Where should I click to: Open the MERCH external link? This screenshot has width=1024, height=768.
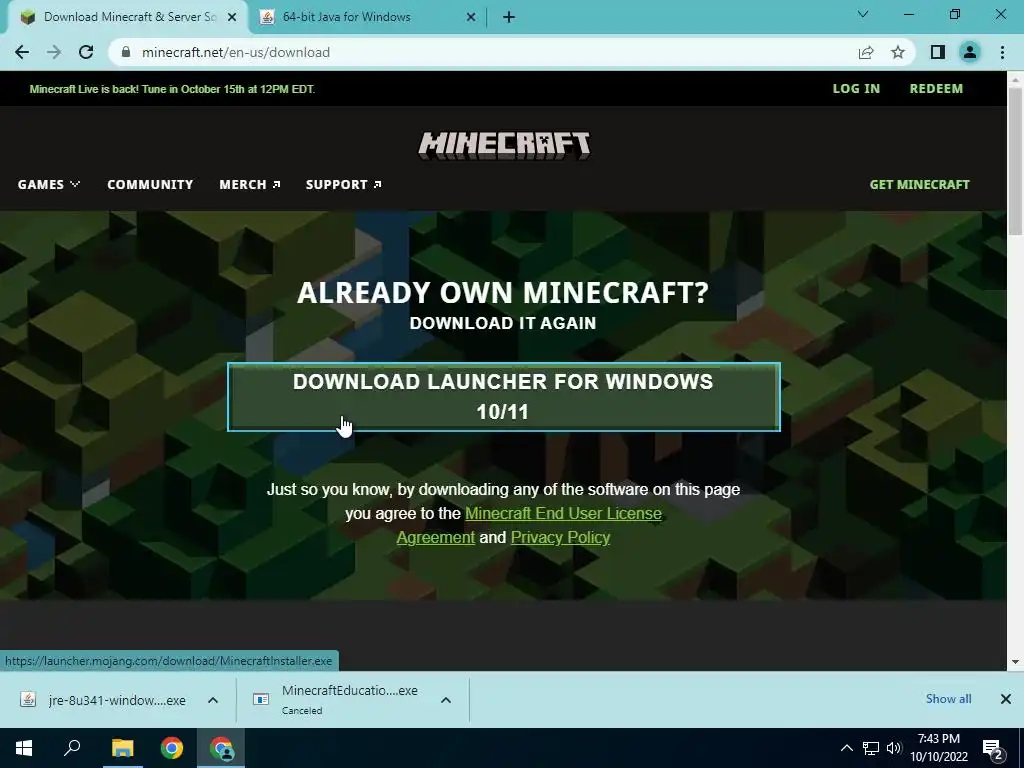point(249,185)
